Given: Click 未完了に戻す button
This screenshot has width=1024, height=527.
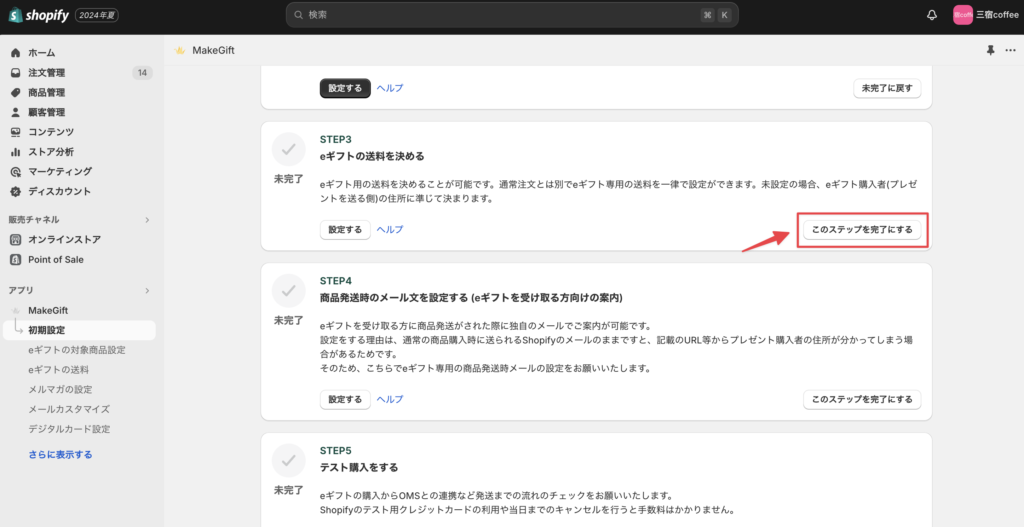Looking at the screenshot, I should point(887,88).
